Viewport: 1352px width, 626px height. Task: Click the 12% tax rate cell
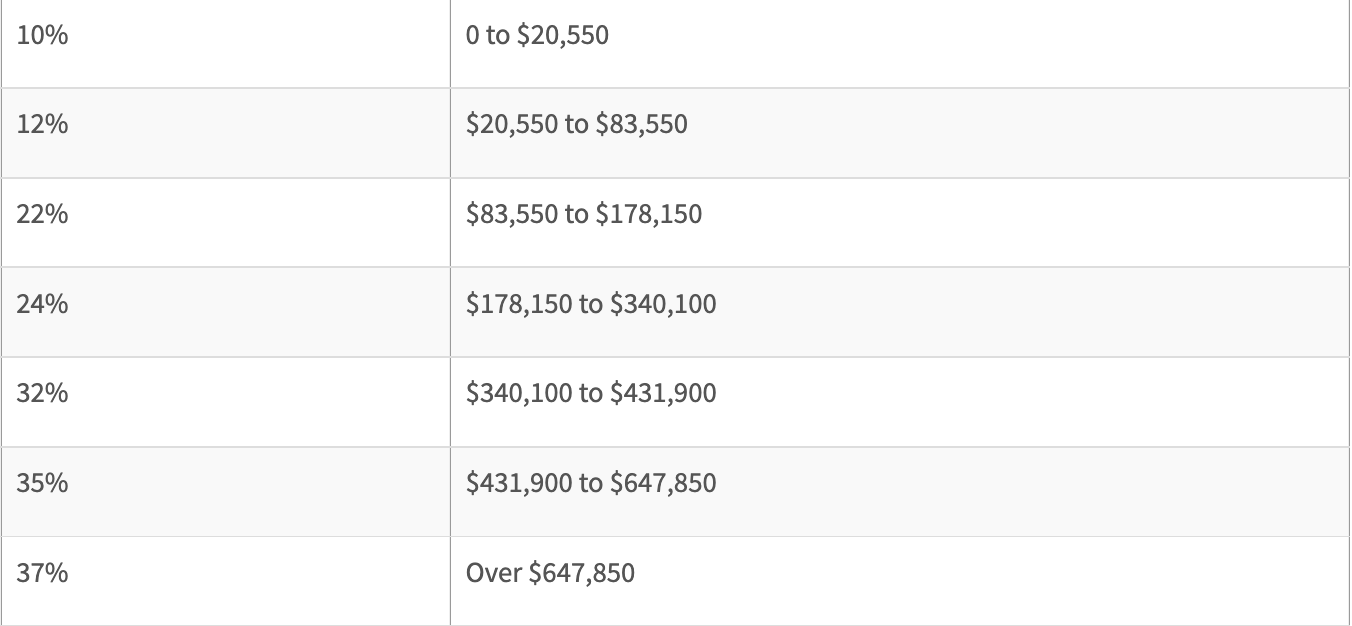coord(225,133)
